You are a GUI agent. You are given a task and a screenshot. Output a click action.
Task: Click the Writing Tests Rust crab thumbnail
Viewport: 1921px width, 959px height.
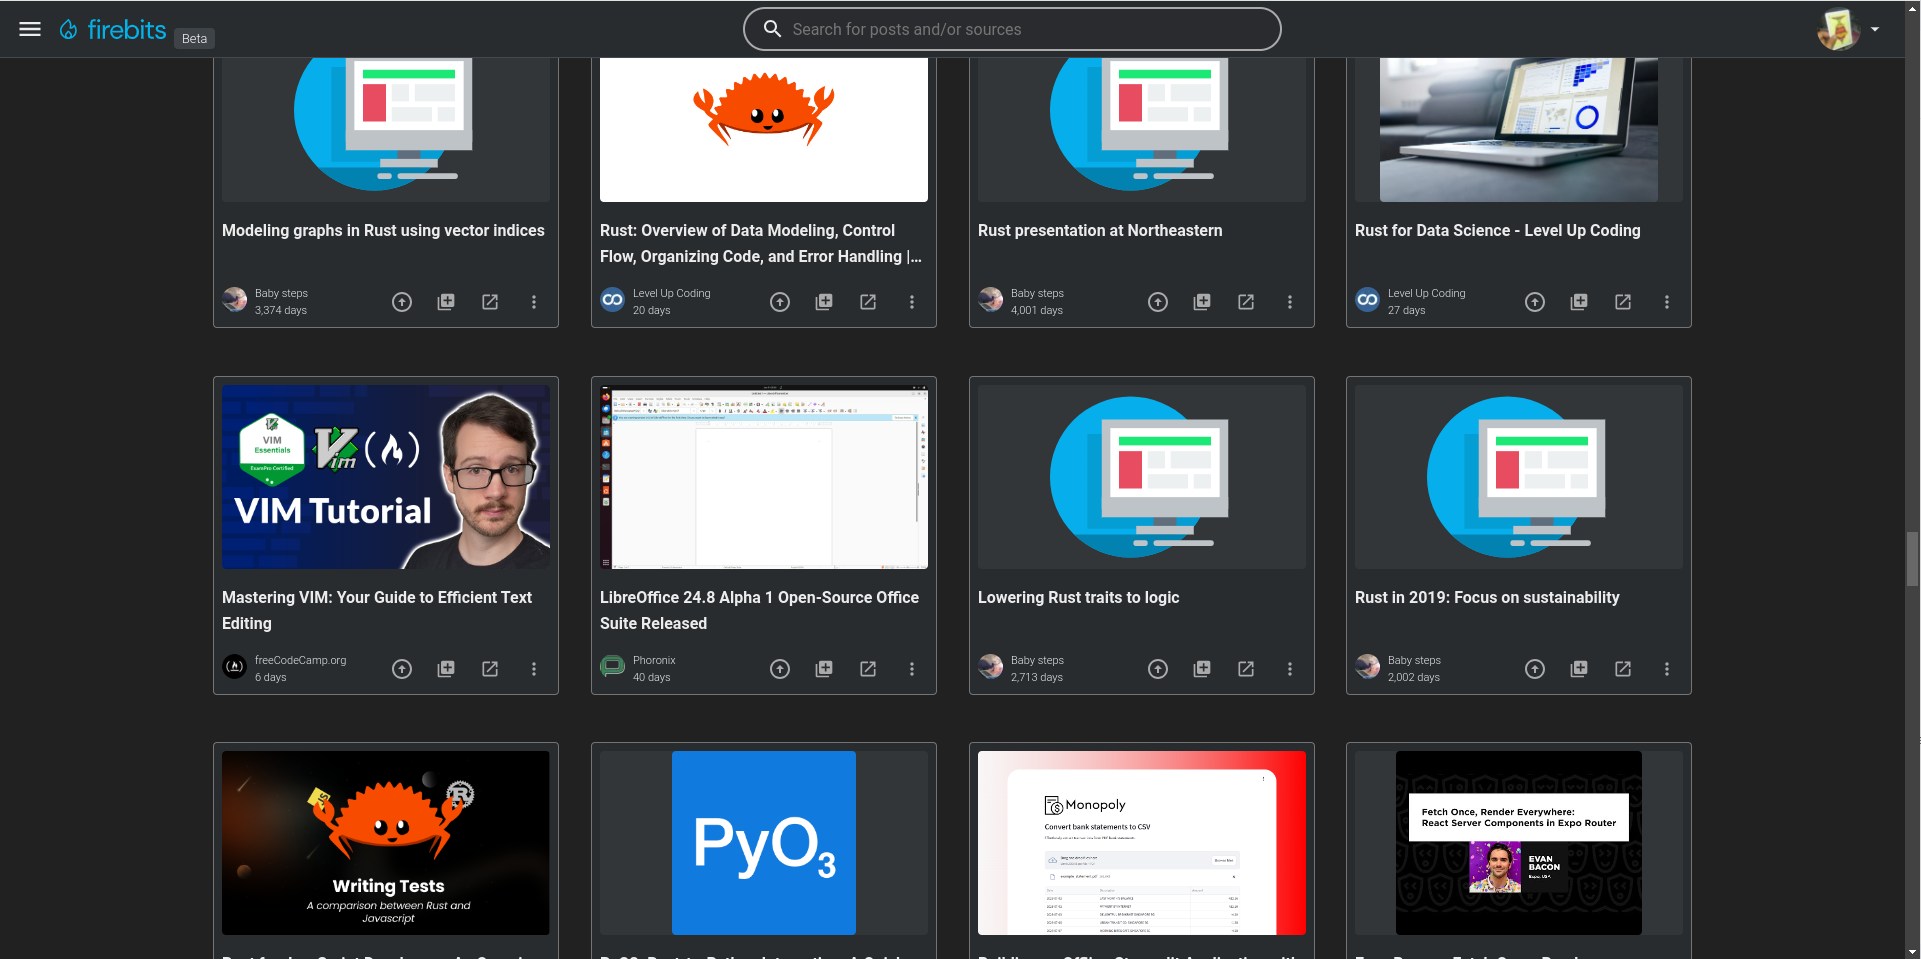tap(386, 843)
